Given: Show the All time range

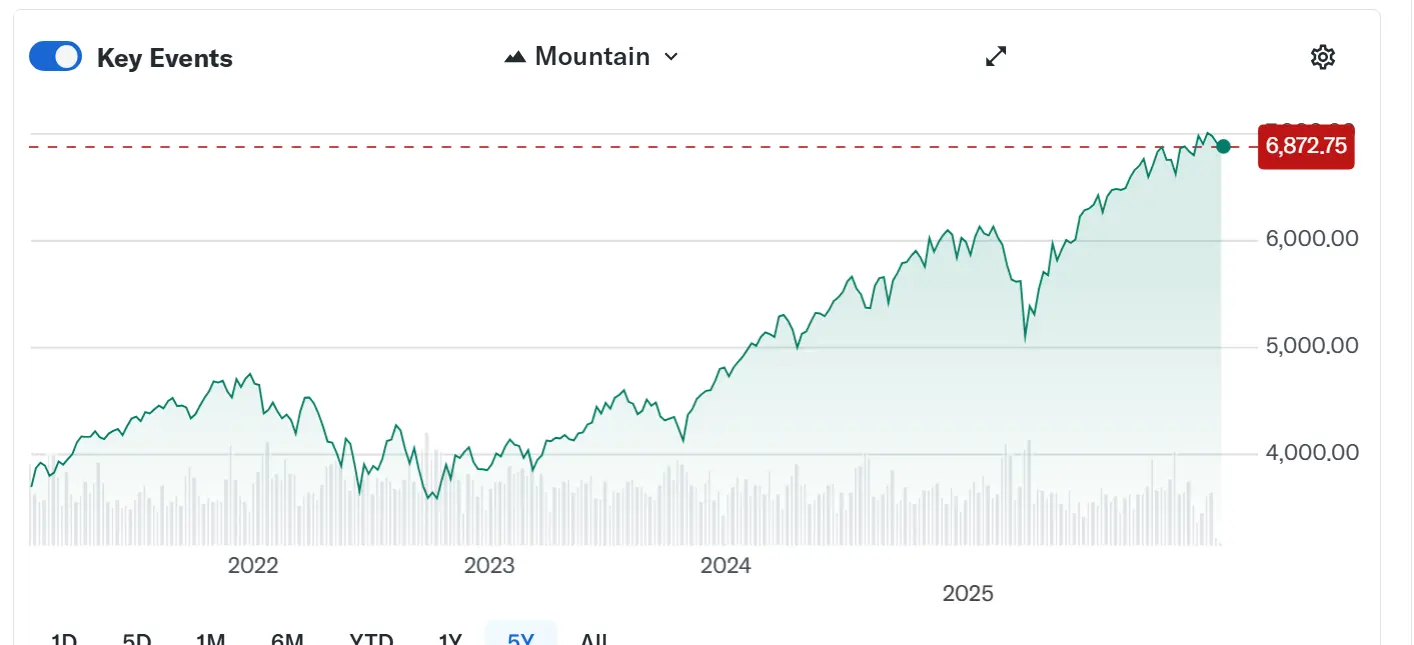Looking at the screenshot, I should tap(594, 639).
